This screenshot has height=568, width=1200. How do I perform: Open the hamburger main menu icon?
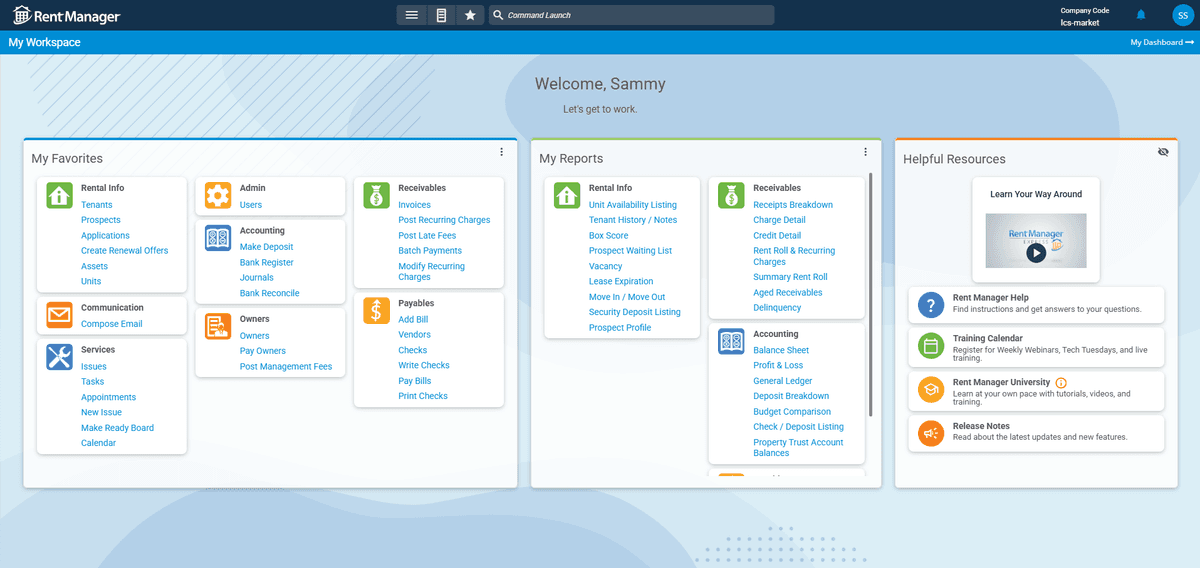[x=411, y=15]
